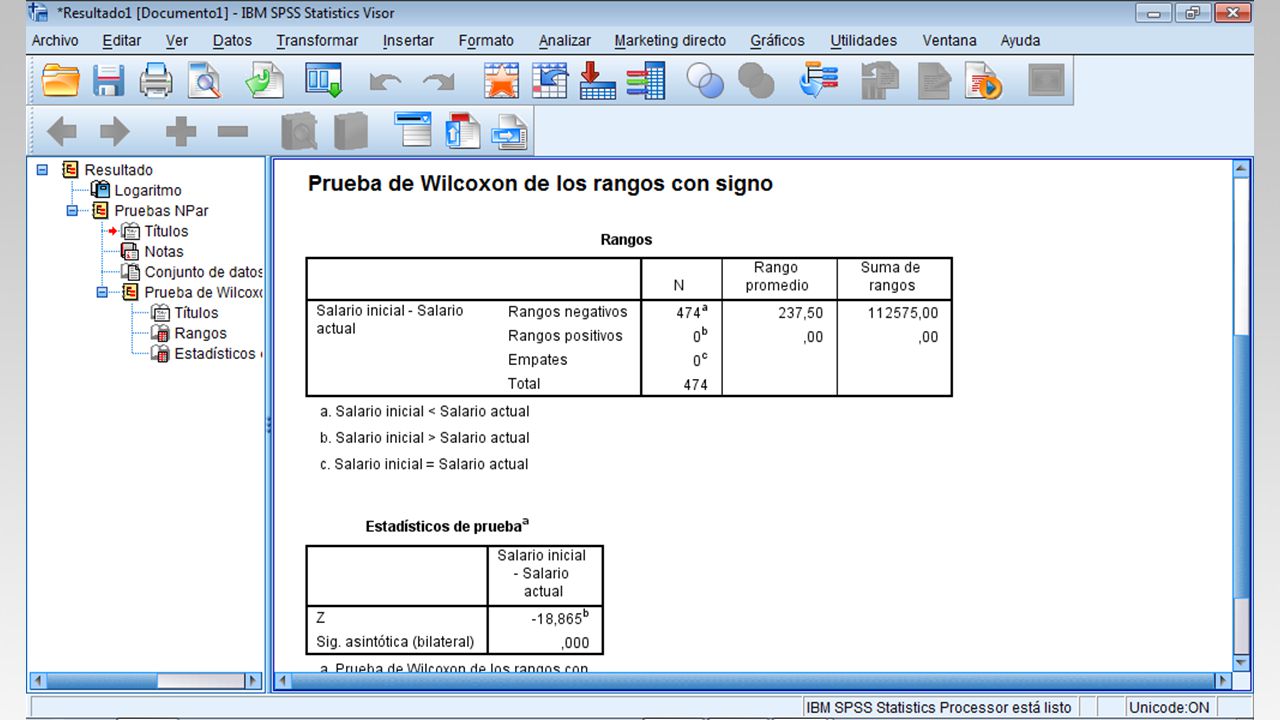Select Conjunto de datos in outline
The image size is (1280, 720).
point(203,272)
